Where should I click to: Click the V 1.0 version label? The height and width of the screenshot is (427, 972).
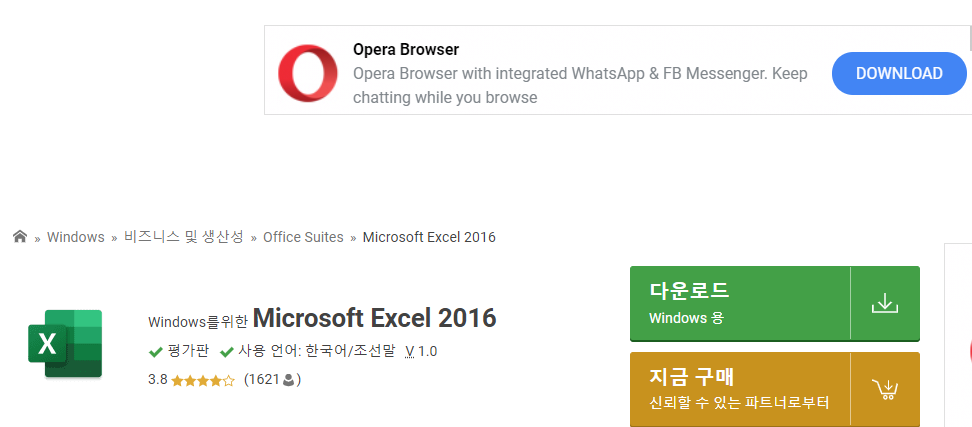click(x=421, y=352)
